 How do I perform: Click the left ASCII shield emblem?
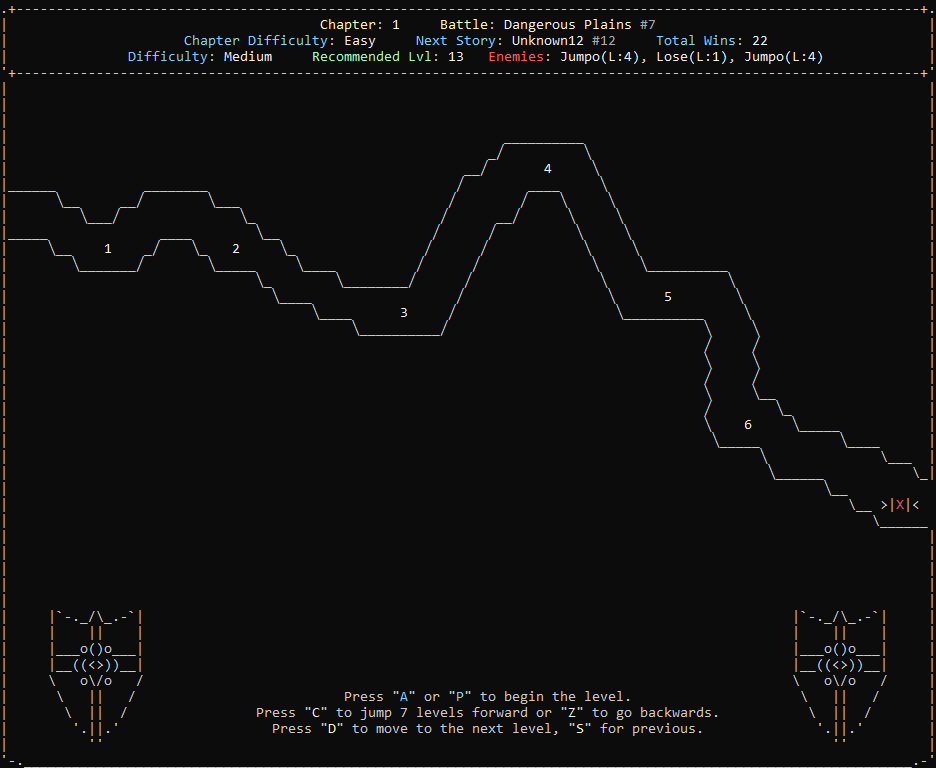coord(96,675)
